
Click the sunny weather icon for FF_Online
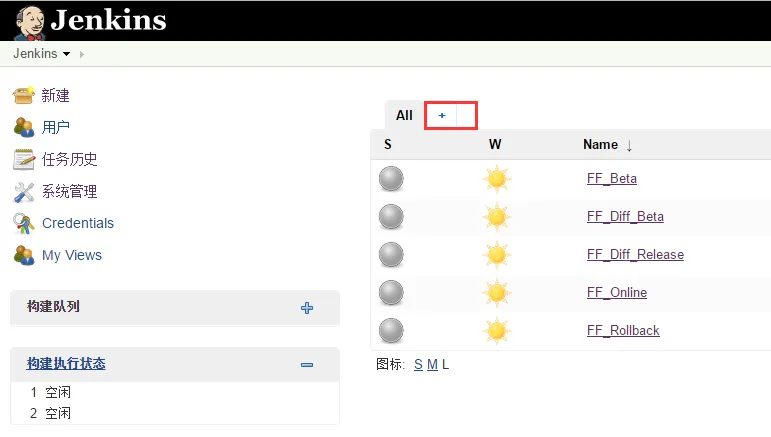497,293
